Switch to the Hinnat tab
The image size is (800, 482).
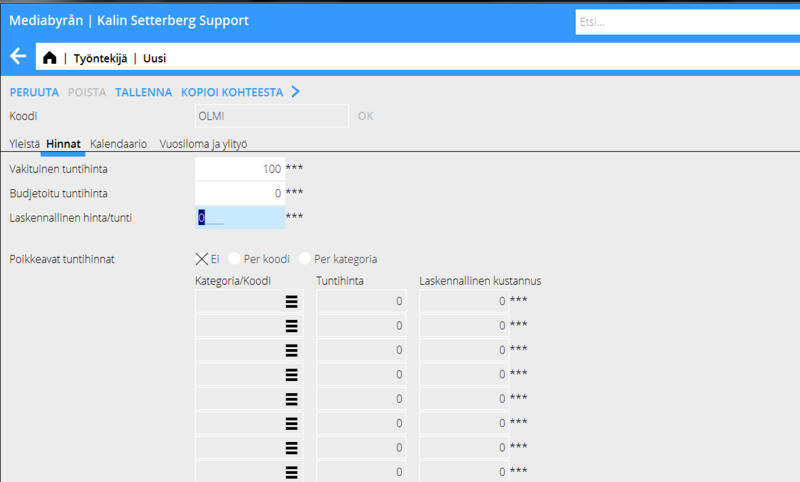pos(63,144)
